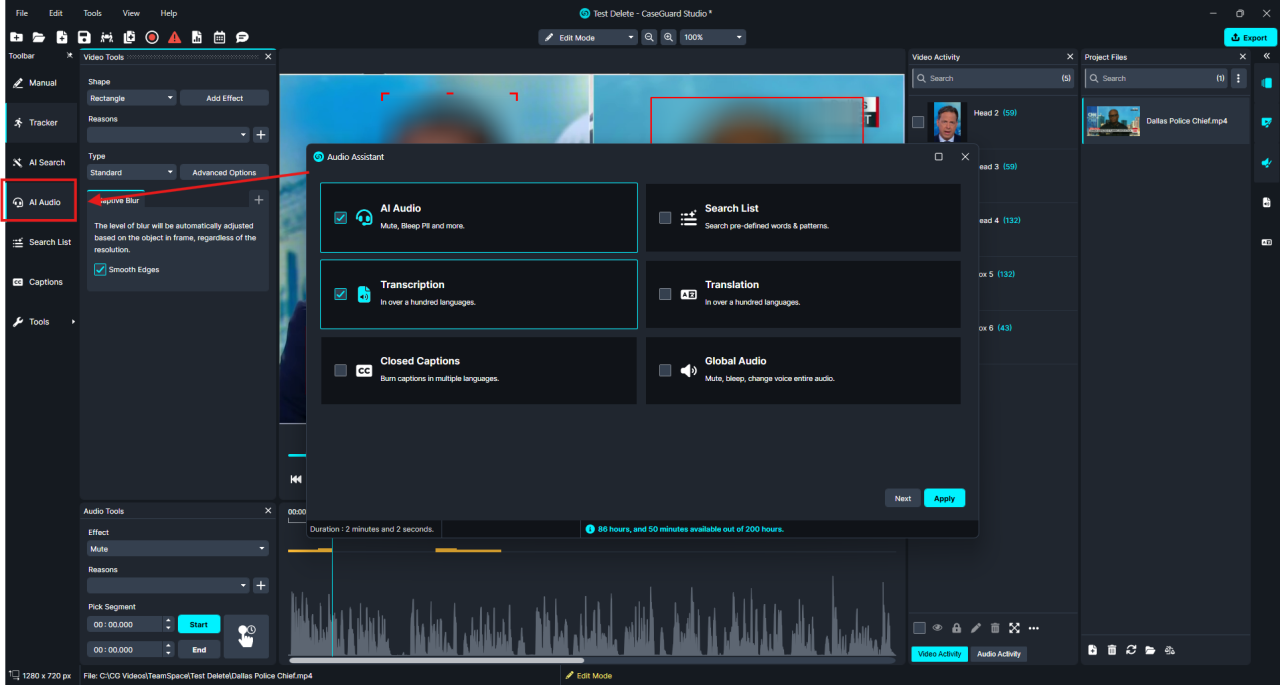This screenshot has height=685, width=1280.
Task: Click the red record icon in top toolbar
Action: [x=152, y=37]
